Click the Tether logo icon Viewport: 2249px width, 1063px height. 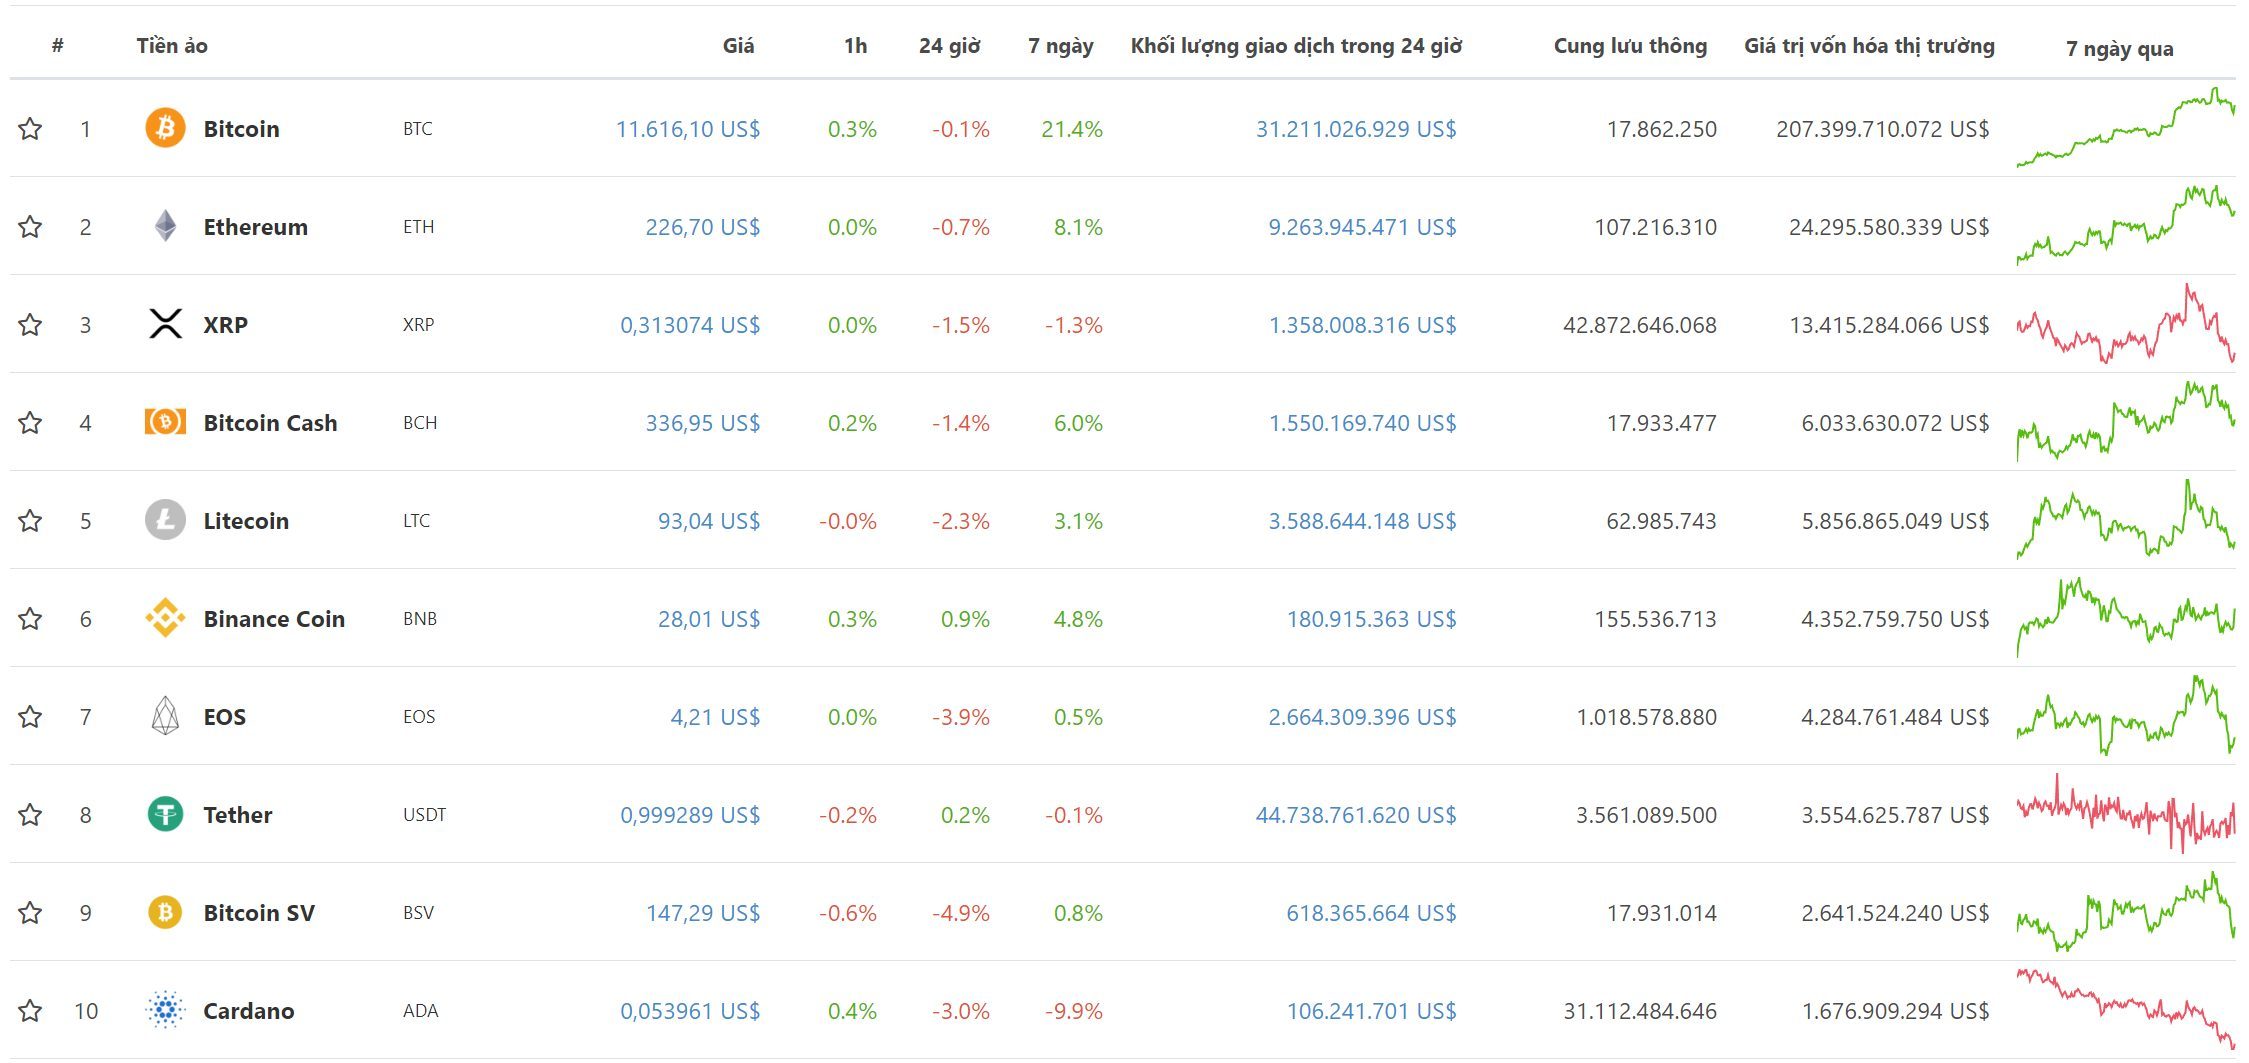pos(165,814)
